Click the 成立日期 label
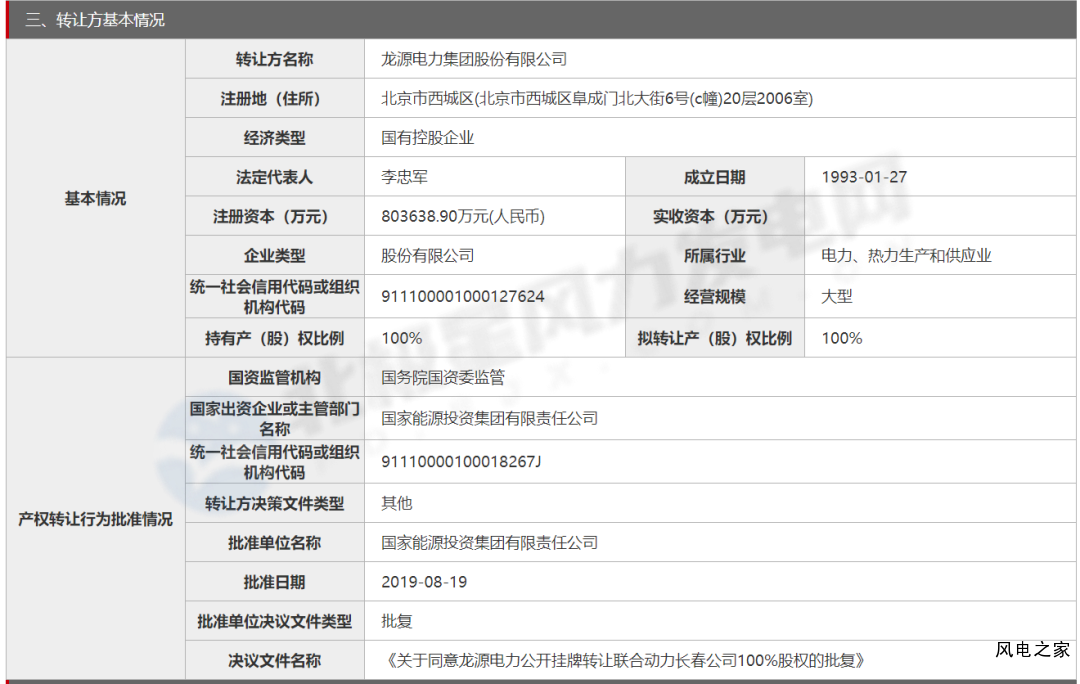This screenshot has width=1080, height=684. coord(714,177)
